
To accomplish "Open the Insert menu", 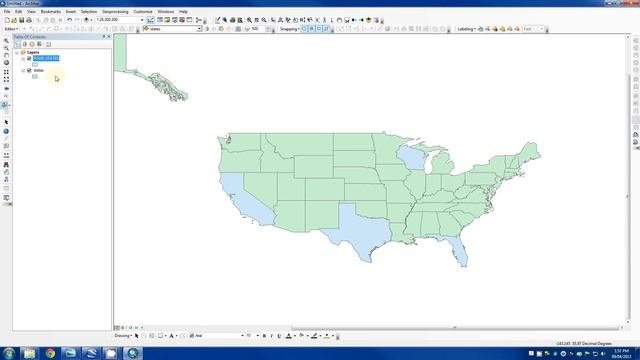I will tap(71, 12).
